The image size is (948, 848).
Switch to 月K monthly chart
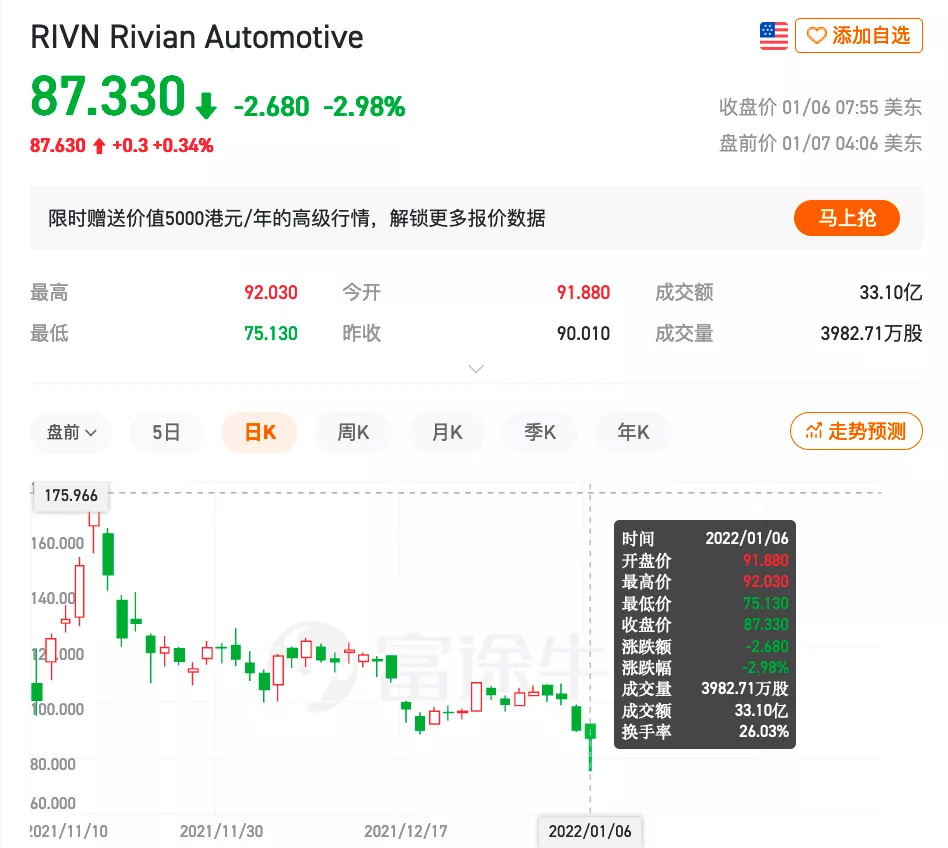coord(447,432)
